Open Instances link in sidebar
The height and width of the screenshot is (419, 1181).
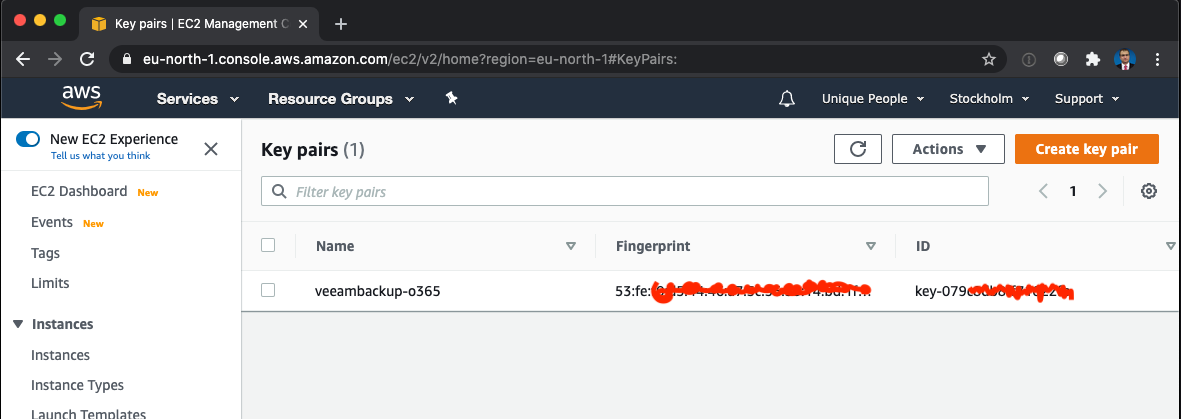point(60,355)
